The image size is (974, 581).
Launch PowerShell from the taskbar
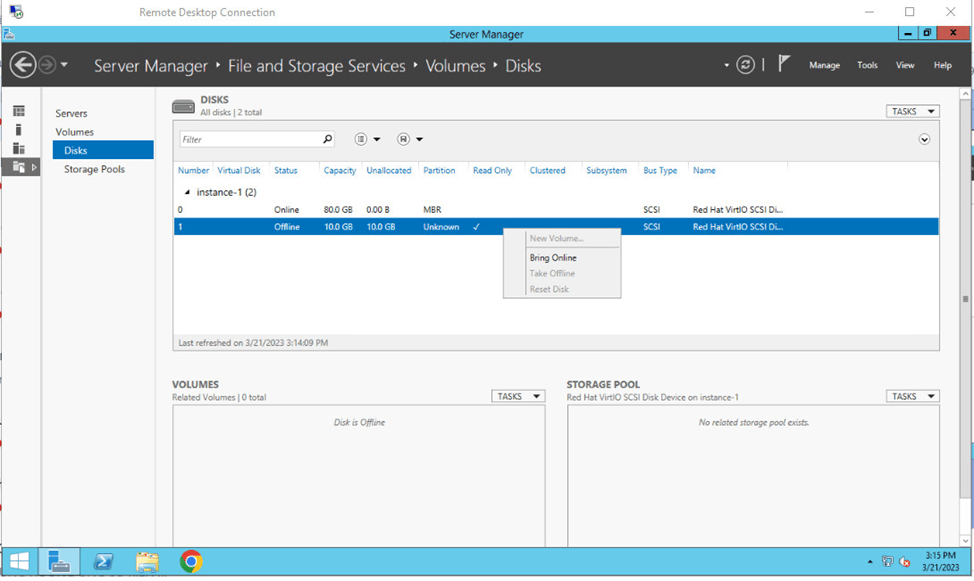[x=103, y=562]
